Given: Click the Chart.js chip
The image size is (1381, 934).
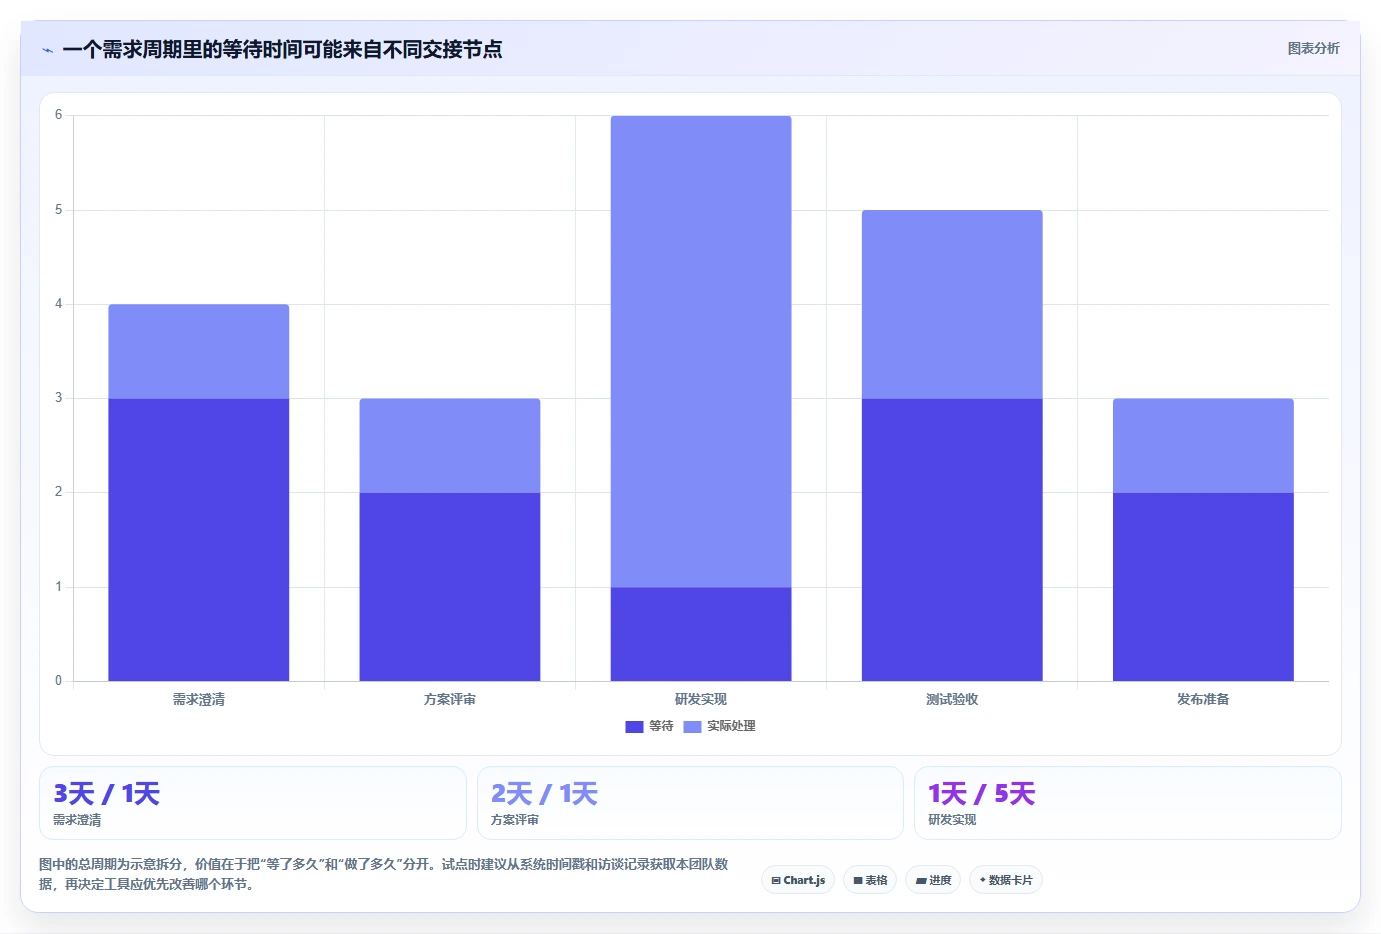Looking at the screenshot, I should coord(798,880).
